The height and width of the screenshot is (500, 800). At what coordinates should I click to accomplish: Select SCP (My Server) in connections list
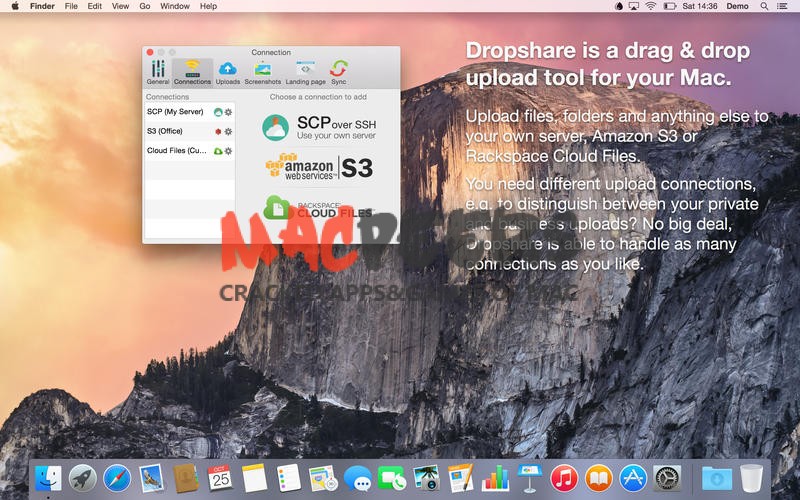[176, 113]
